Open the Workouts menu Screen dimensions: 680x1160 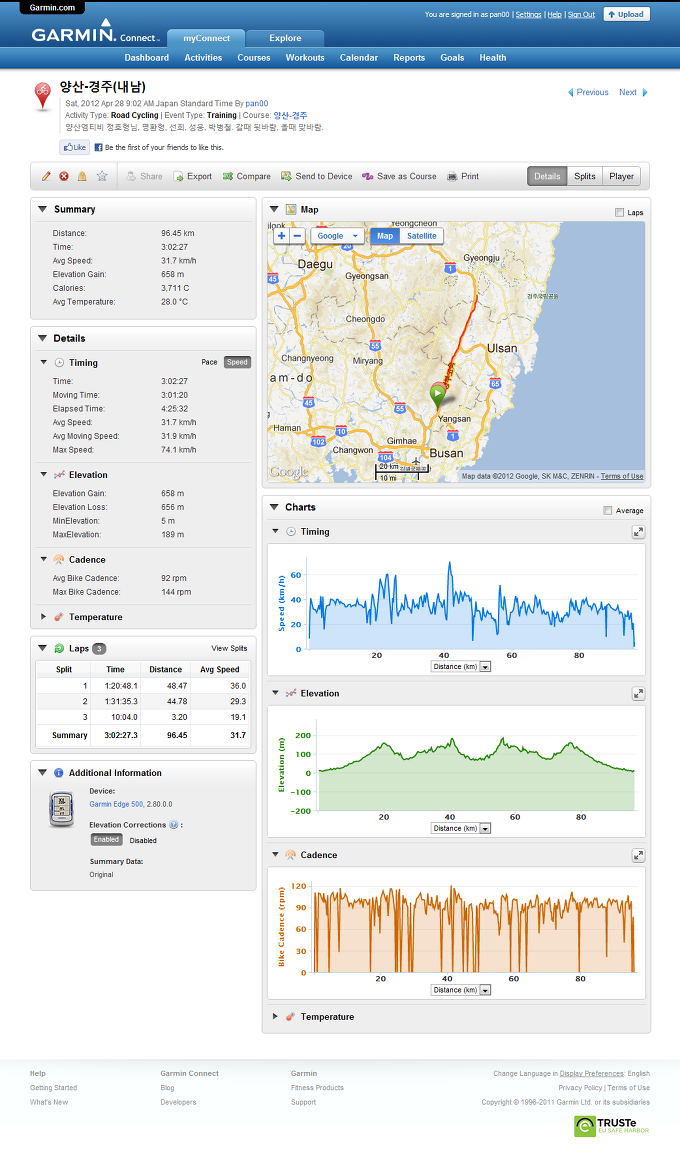pyautogui.click(x=305, y=58)
